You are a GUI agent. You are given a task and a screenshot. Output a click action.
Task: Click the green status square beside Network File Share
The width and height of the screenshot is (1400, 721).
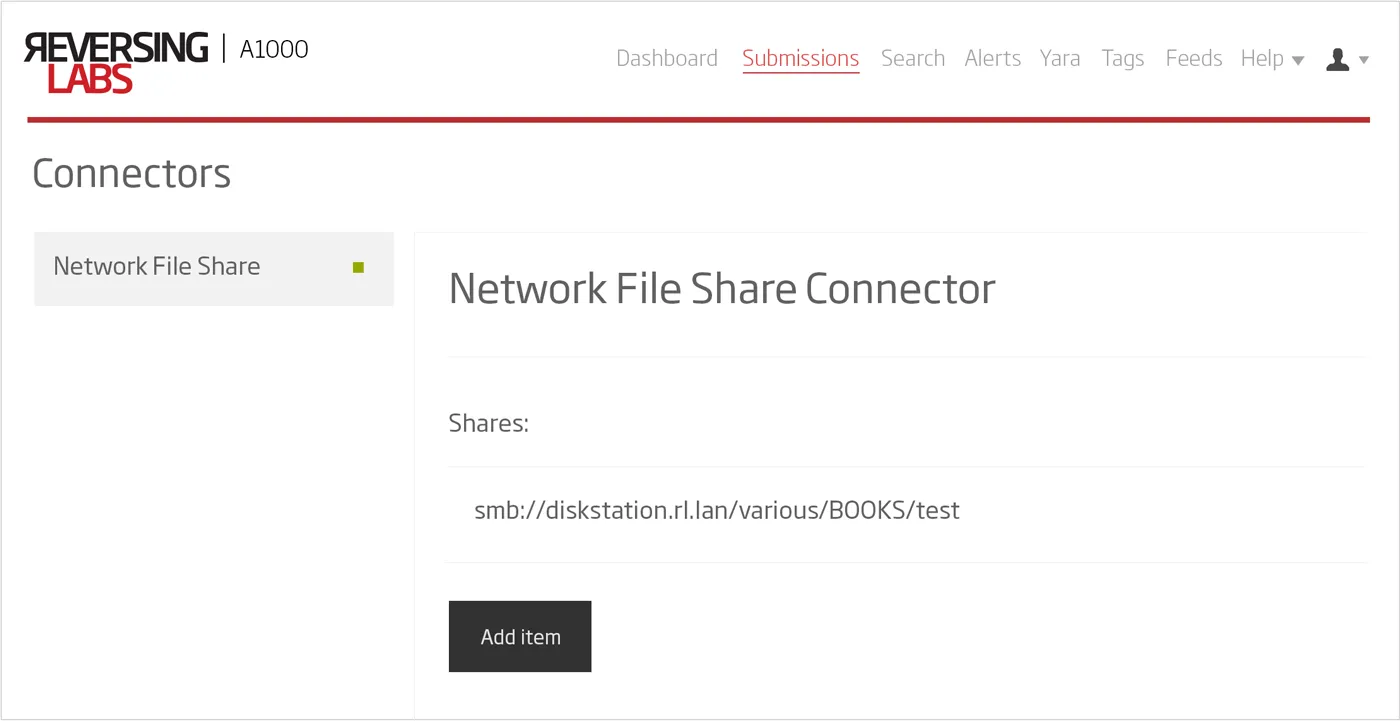[358, 268]
